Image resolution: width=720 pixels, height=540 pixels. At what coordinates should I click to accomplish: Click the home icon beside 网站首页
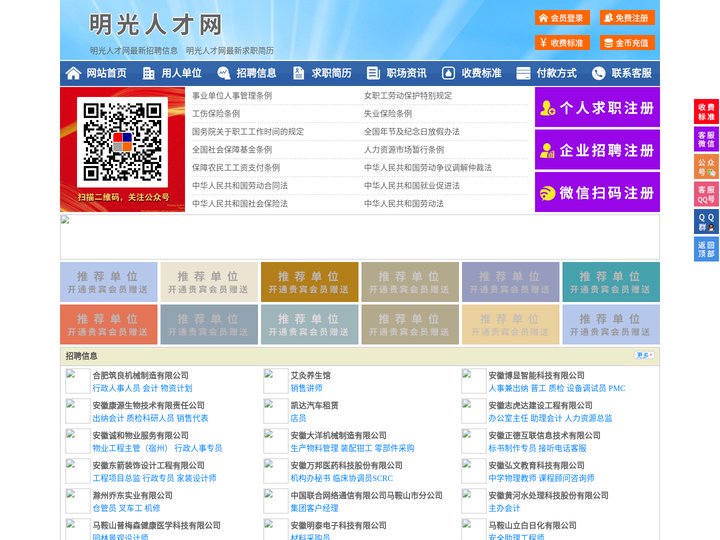pos(73,73)
